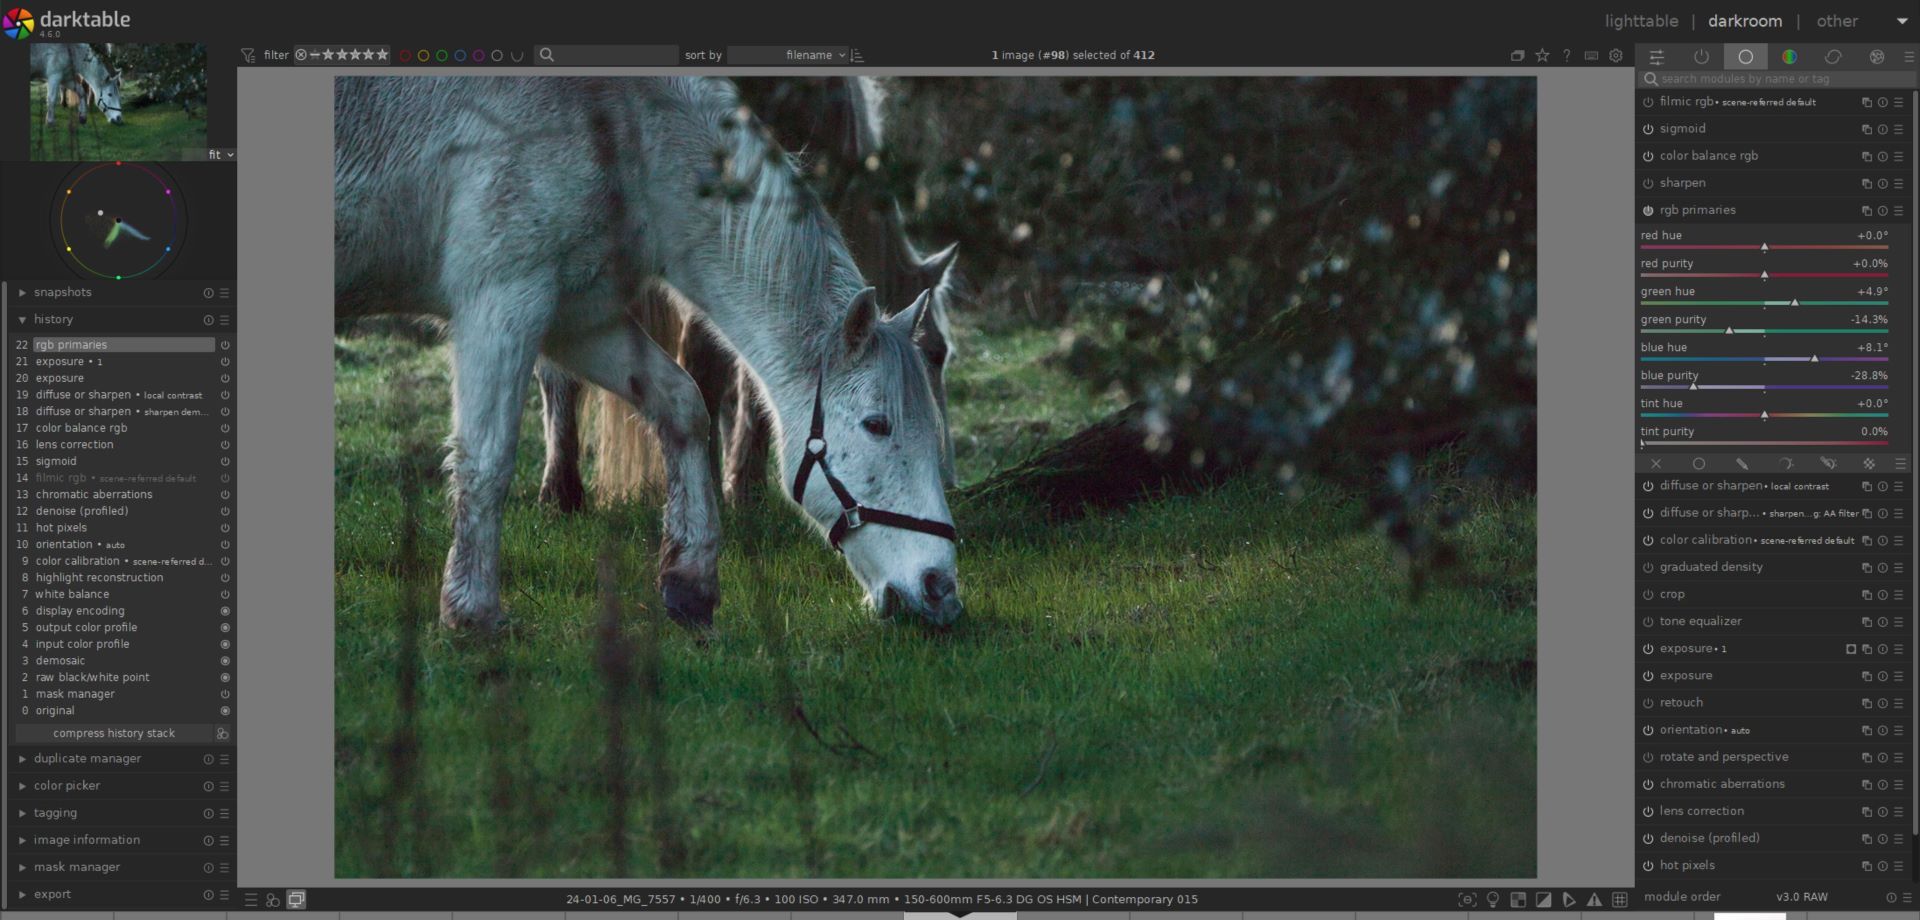Open the sort by filename dropdown
The height and width of the screenshot is (920, 1920).
point(787,55)
